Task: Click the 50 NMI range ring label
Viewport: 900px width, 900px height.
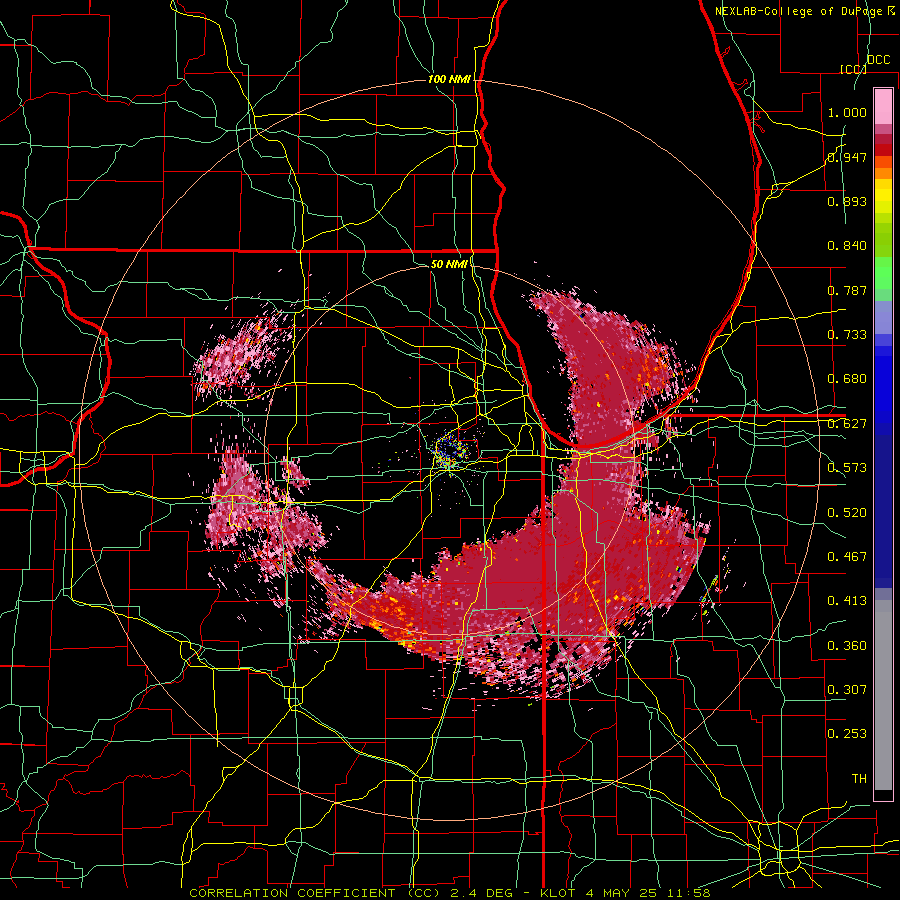Action: (x=449, y=265)
